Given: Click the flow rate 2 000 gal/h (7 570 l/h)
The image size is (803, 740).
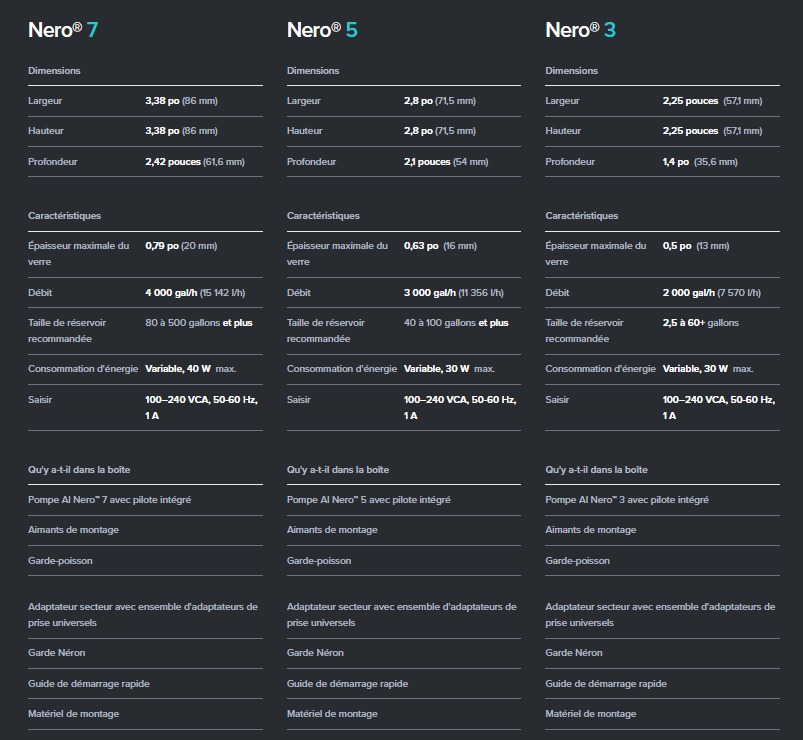Looking at the screenshot, I should point(712,293).
